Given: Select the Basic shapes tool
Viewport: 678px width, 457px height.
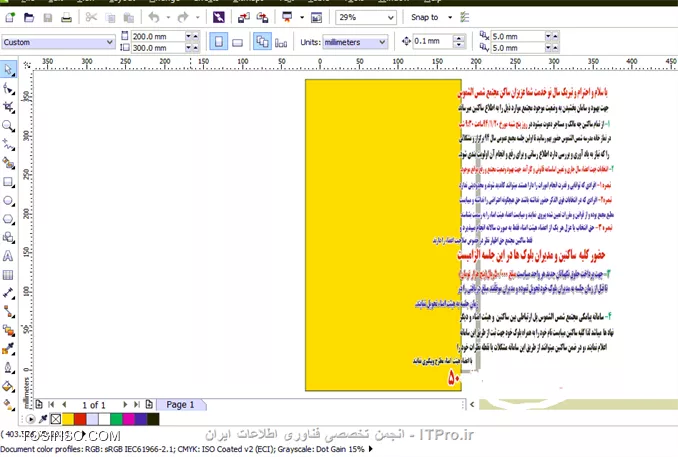Looking at the screenshot, I should click(8, 237).
